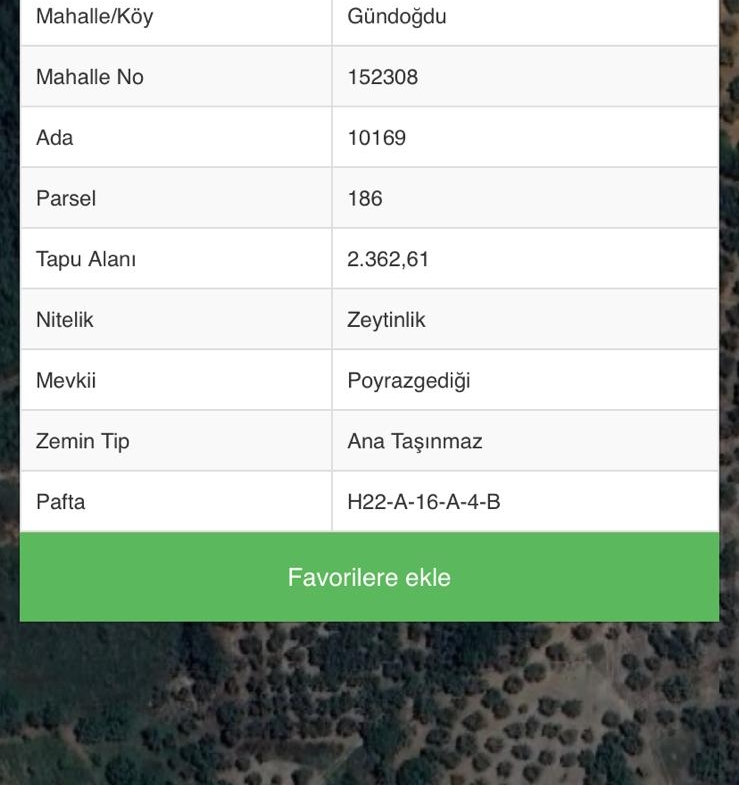Click the Tapu Alanı label
This screenshot has width=739, height=785.
86,259
